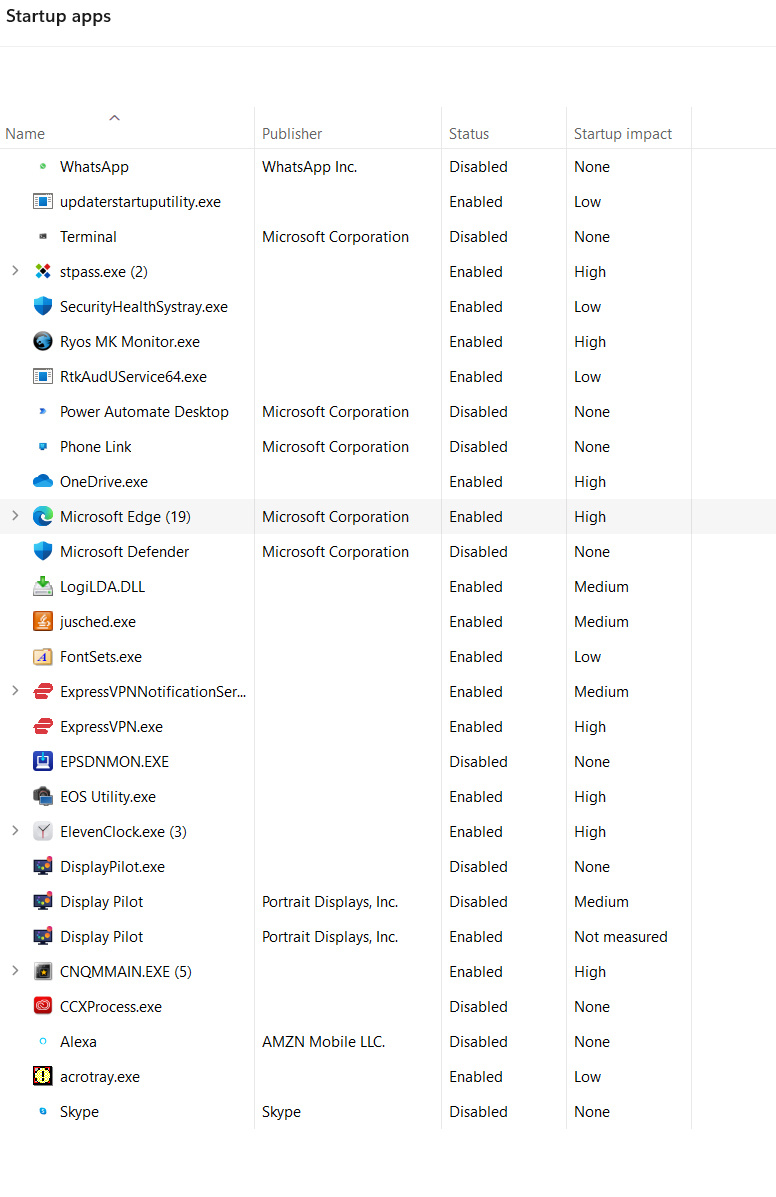Click the RtkAudUService64.exe icon

[43, 376]
